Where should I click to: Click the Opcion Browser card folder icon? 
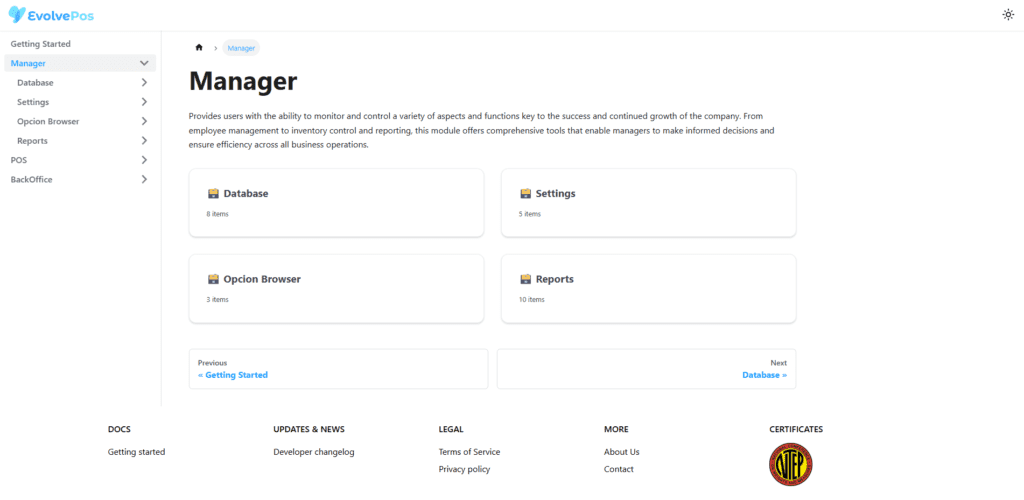[x=213, y=279]
